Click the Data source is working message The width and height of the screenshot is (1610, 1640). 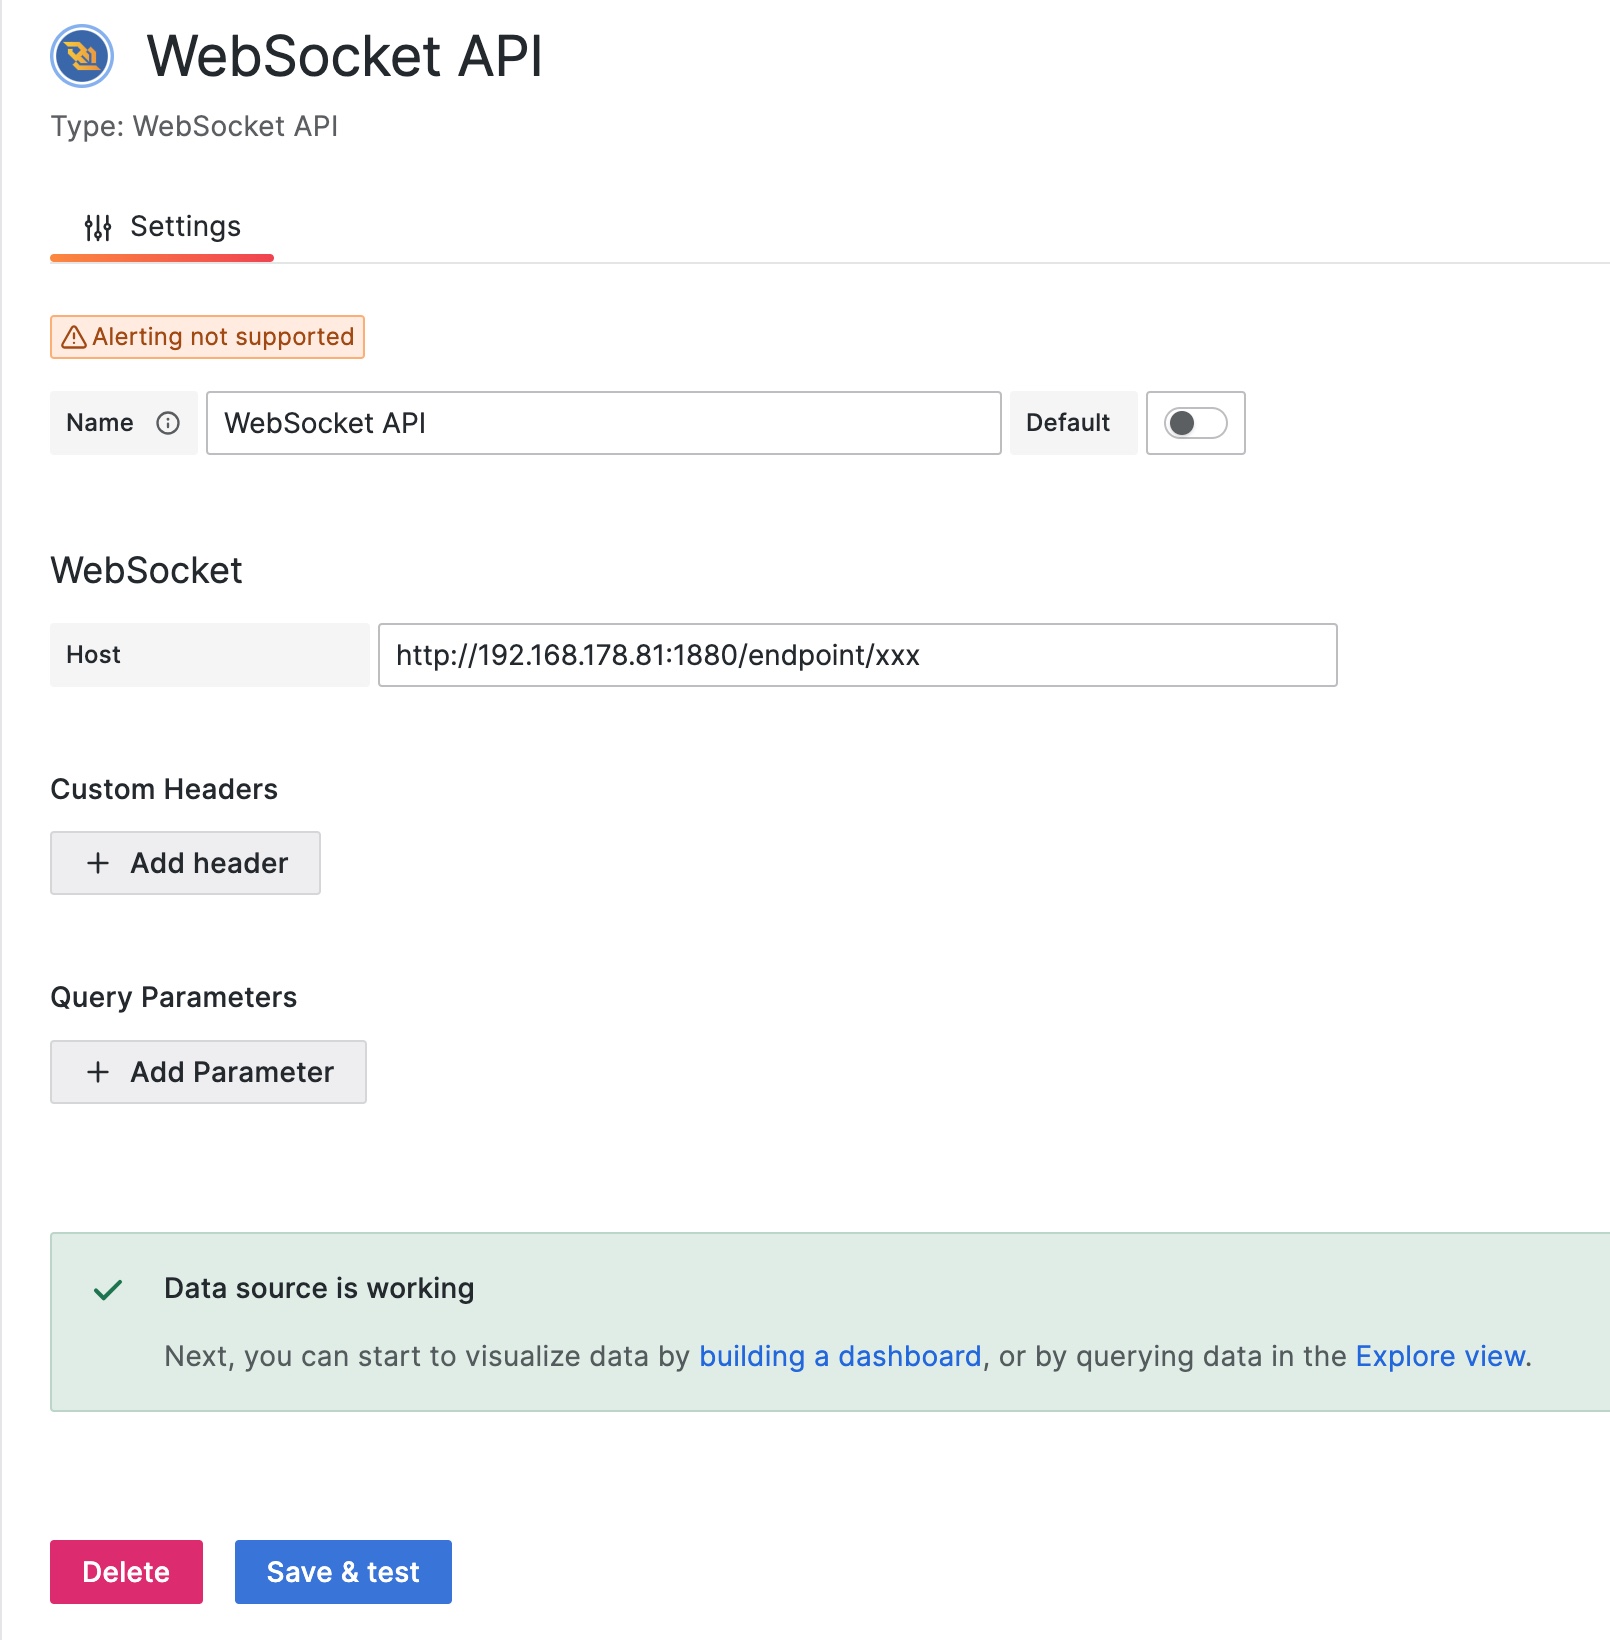pos(318,1289)
